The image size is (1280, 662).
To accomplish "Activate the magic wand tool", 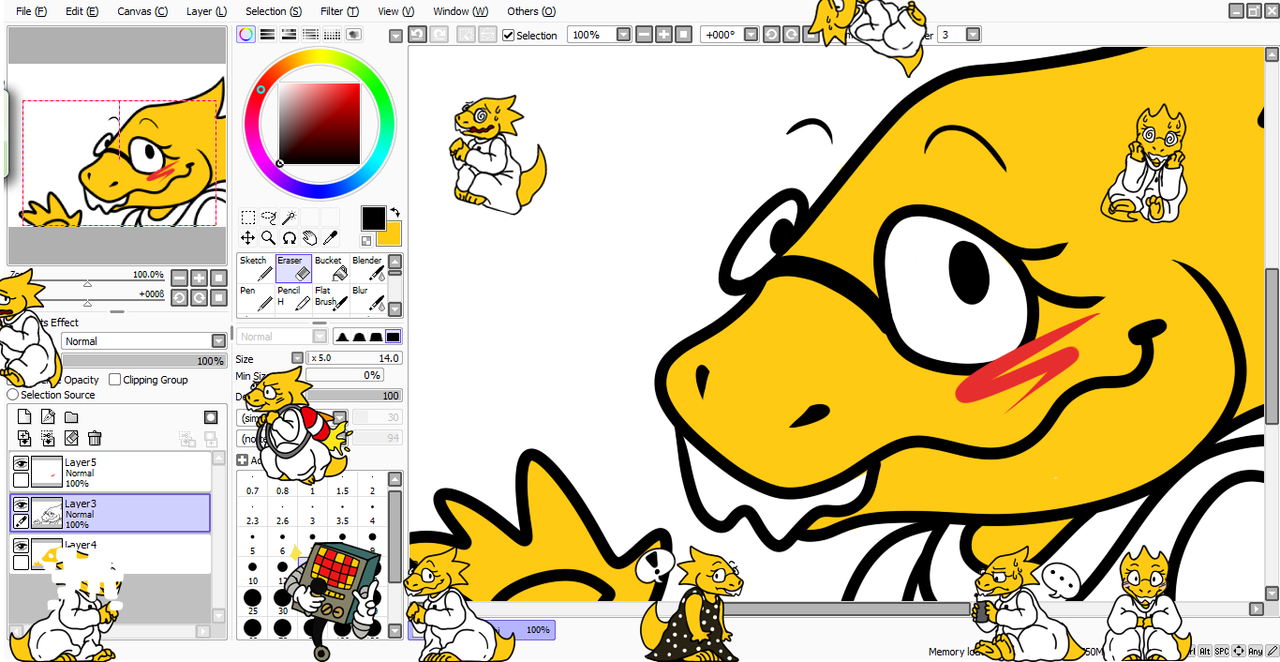I will click(289, 217).
